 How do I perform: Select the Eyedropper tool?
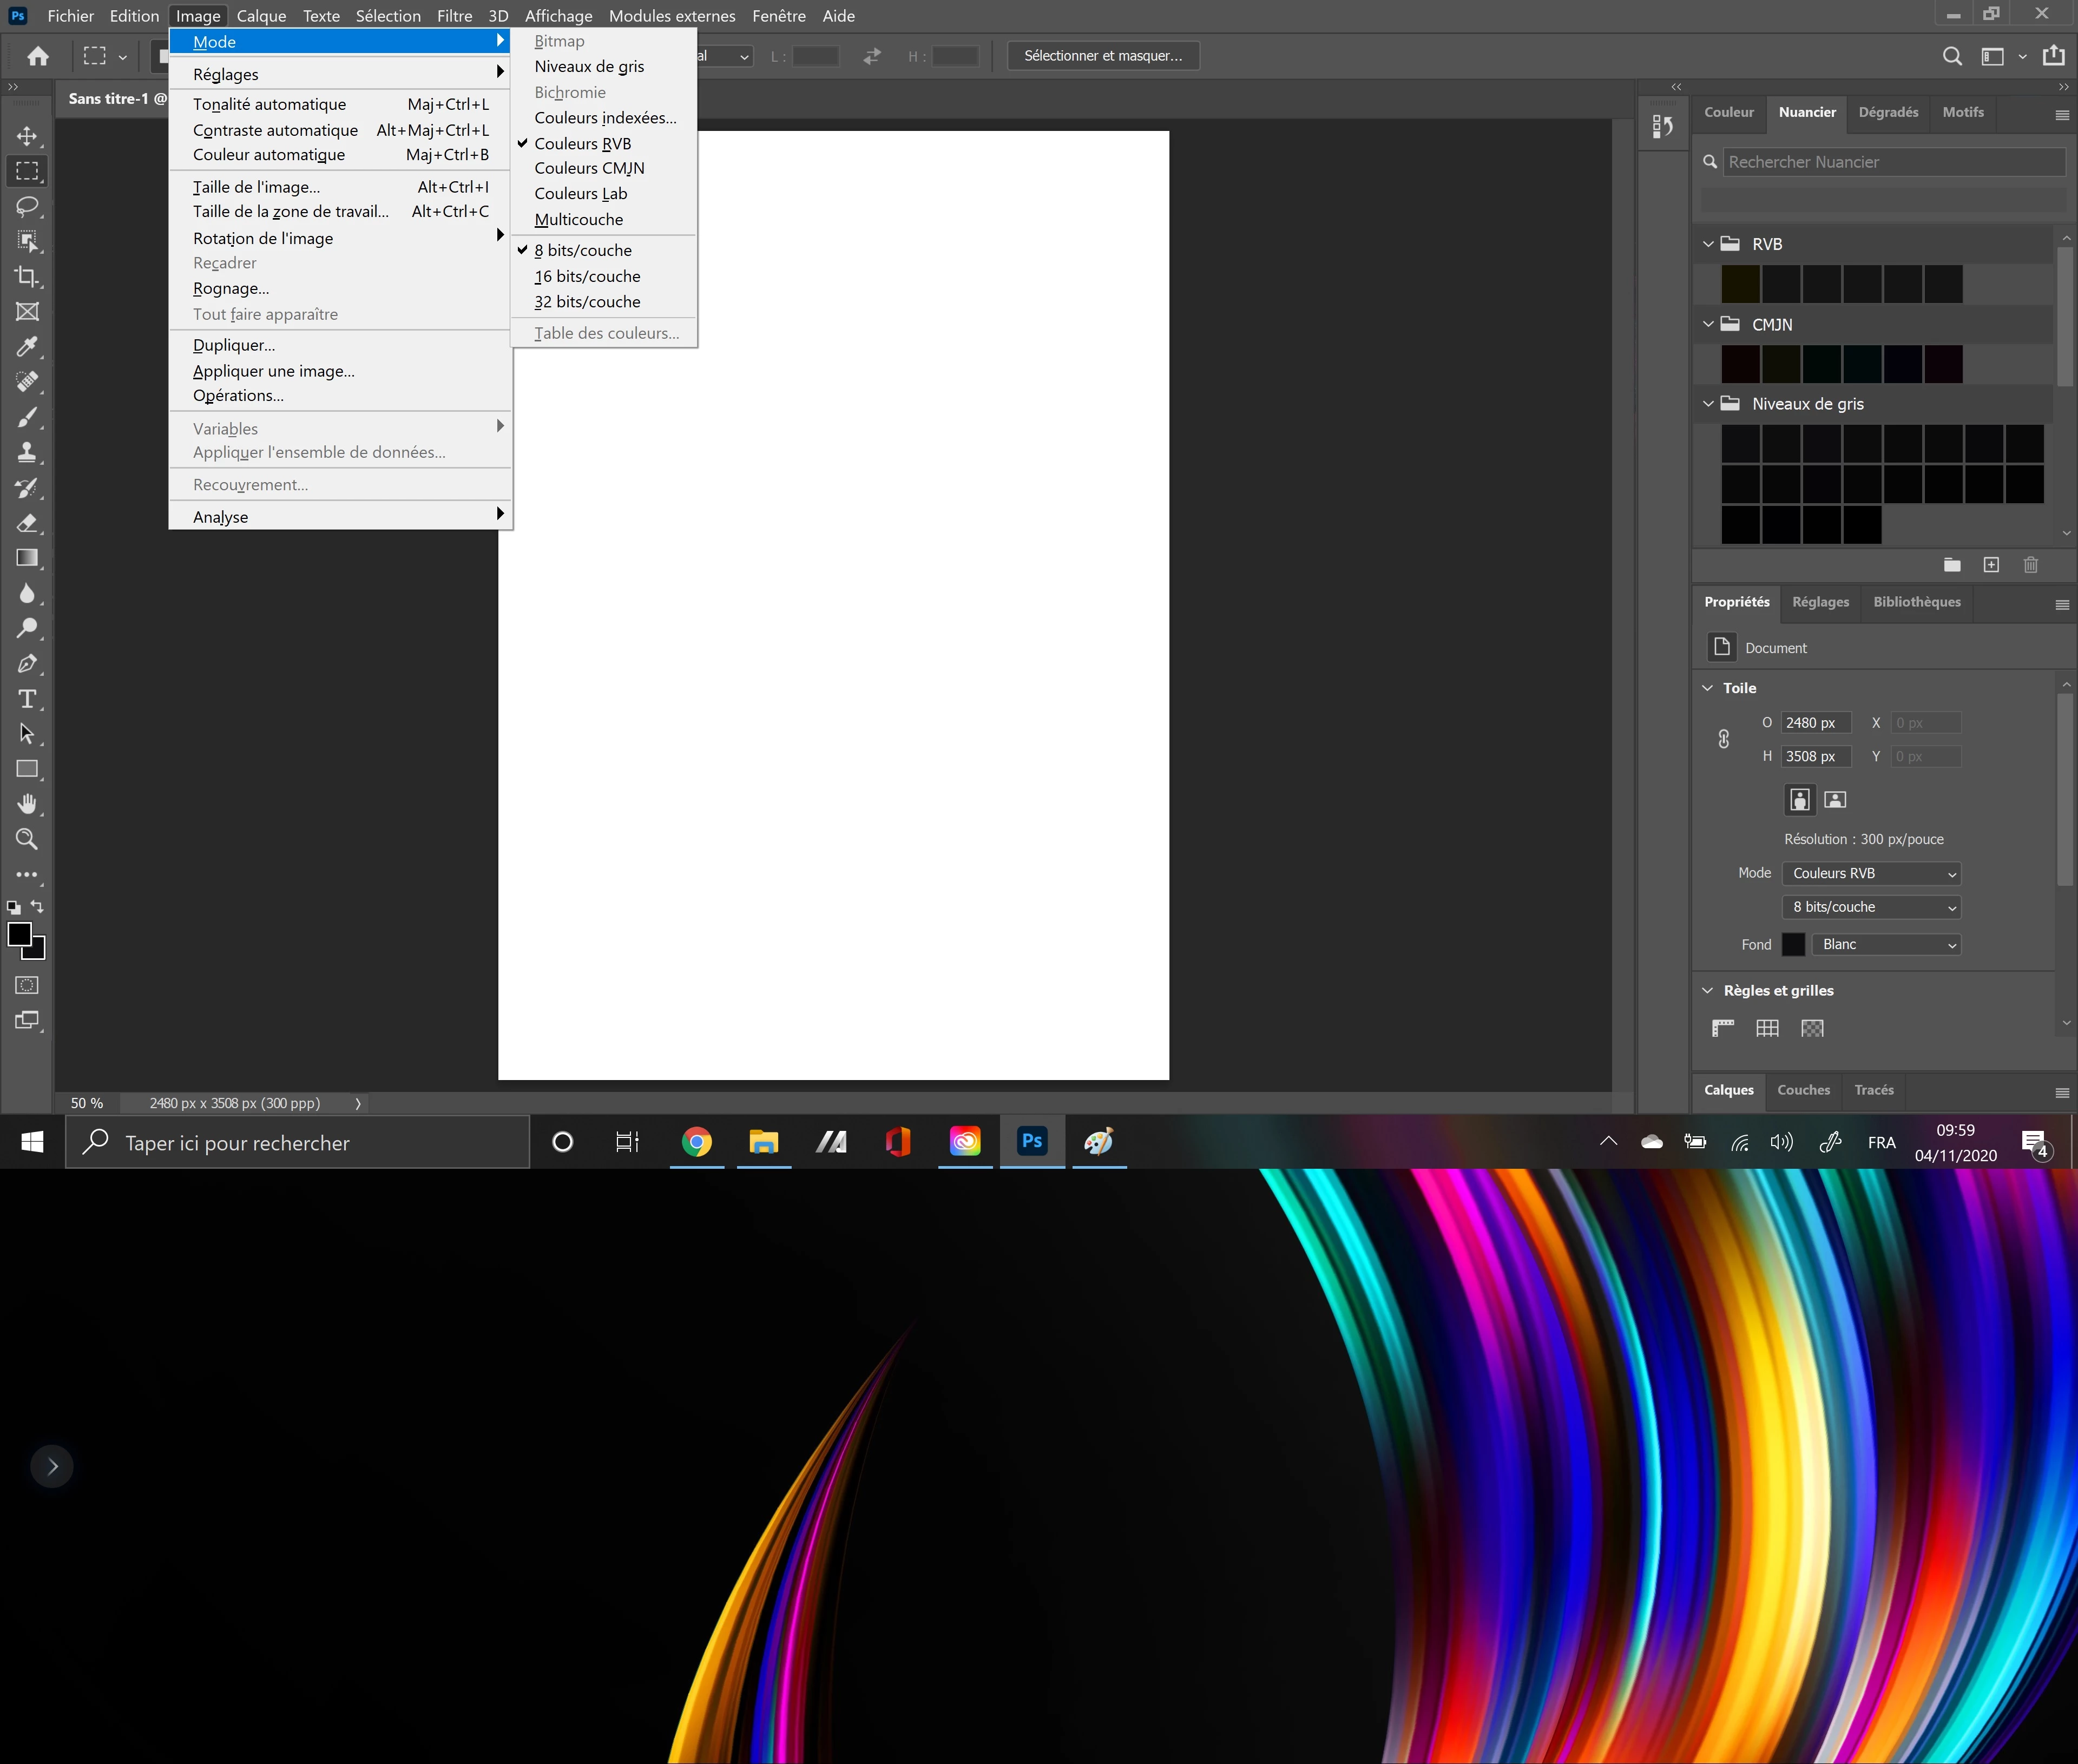point(27,347)
